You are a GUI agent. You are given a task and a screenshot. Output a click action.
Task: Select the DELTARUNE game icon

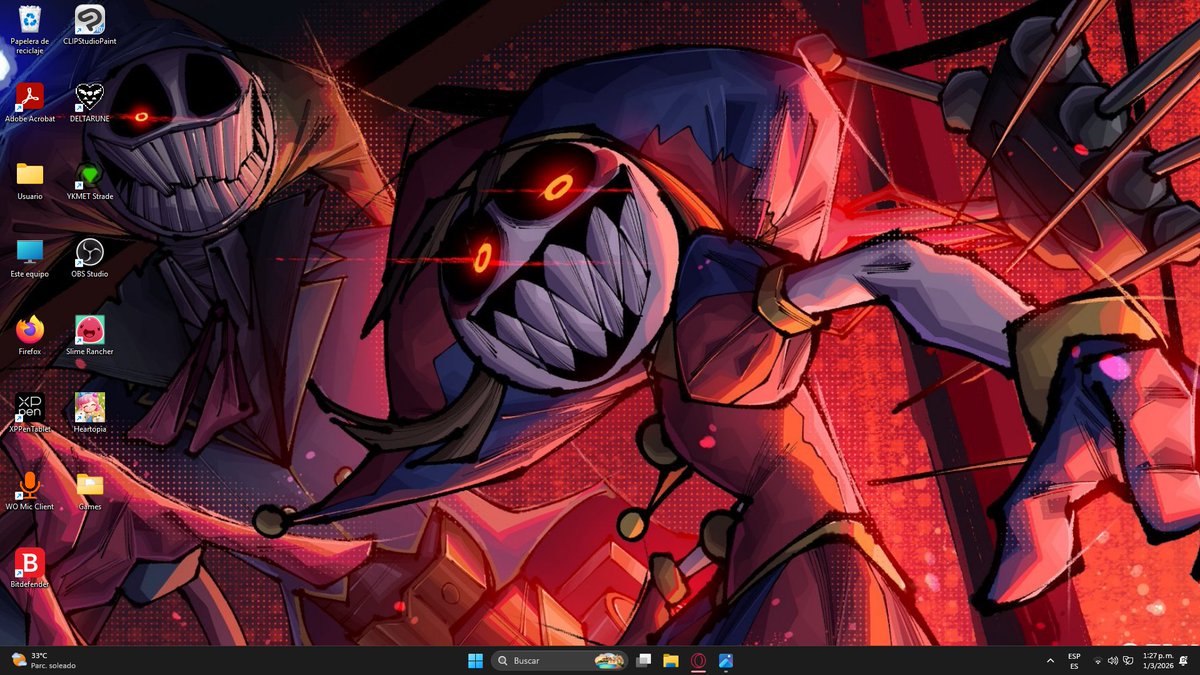(90, 103)
